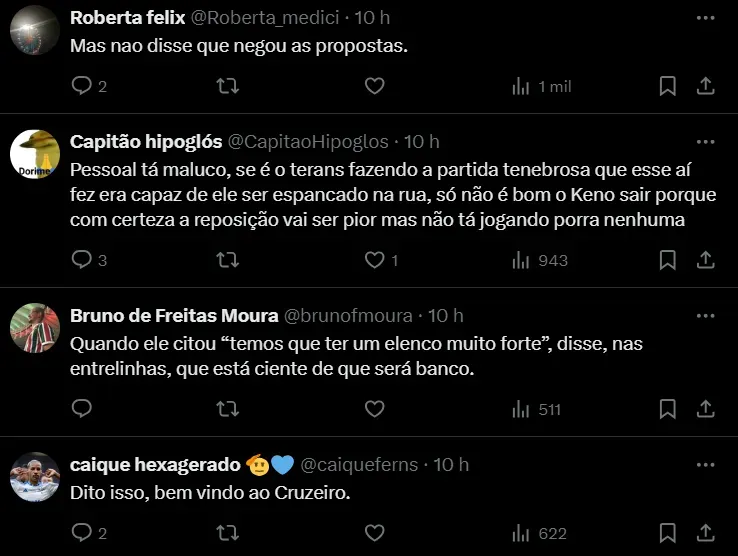
Task: Open more options on Bruno de Freitas Moura's tweet
Action: pos(705,316)
